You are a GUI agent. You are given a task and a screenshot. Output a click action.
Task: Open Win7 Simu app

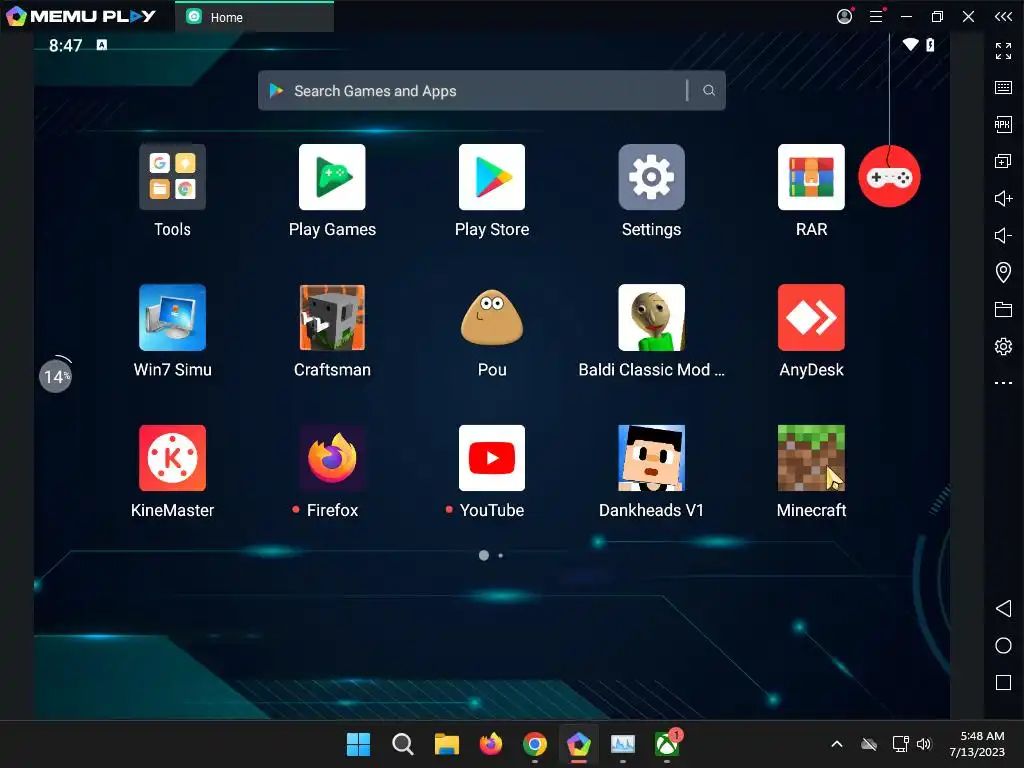tap(172, 317)
